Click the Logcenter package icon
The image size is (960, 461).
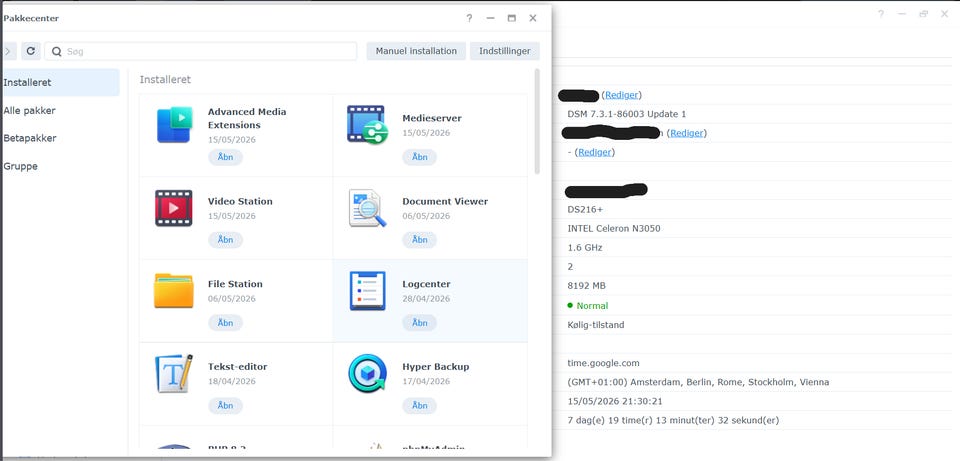[367, 291]
